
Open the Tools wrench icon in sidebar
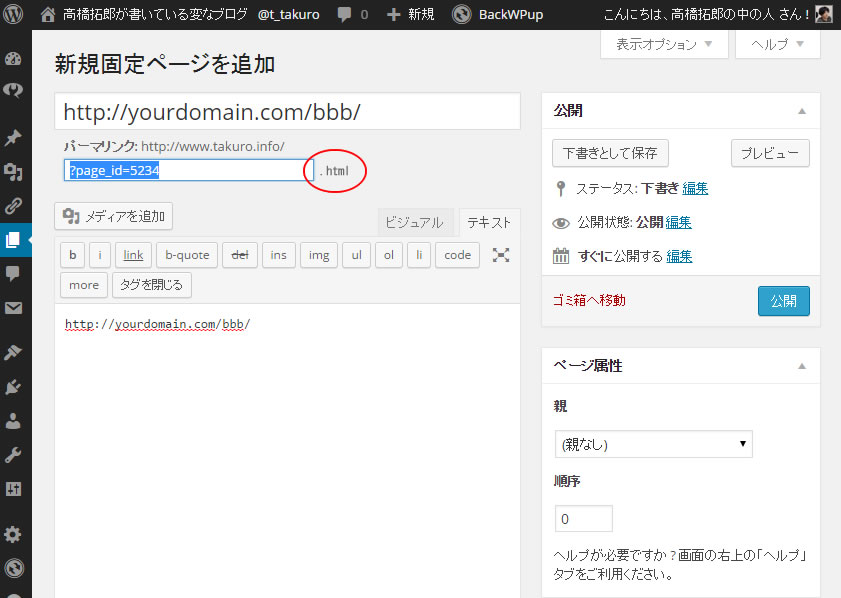pyautogui.click(x=13, y=455)
